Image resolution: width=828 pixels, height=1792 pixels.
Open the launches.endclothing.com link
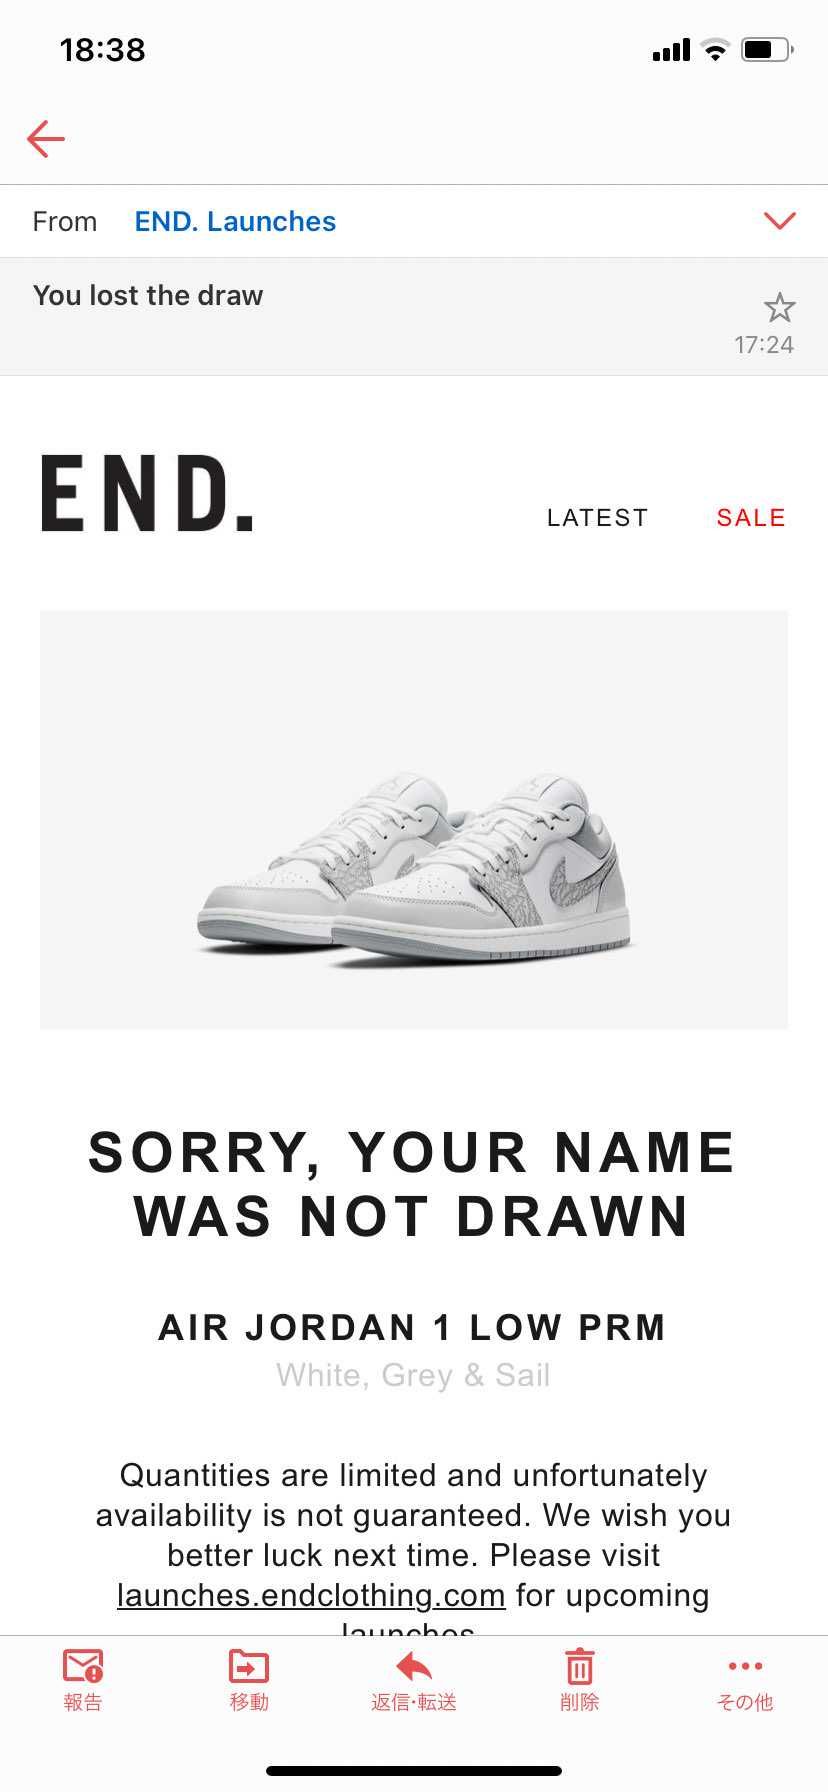311,1595
